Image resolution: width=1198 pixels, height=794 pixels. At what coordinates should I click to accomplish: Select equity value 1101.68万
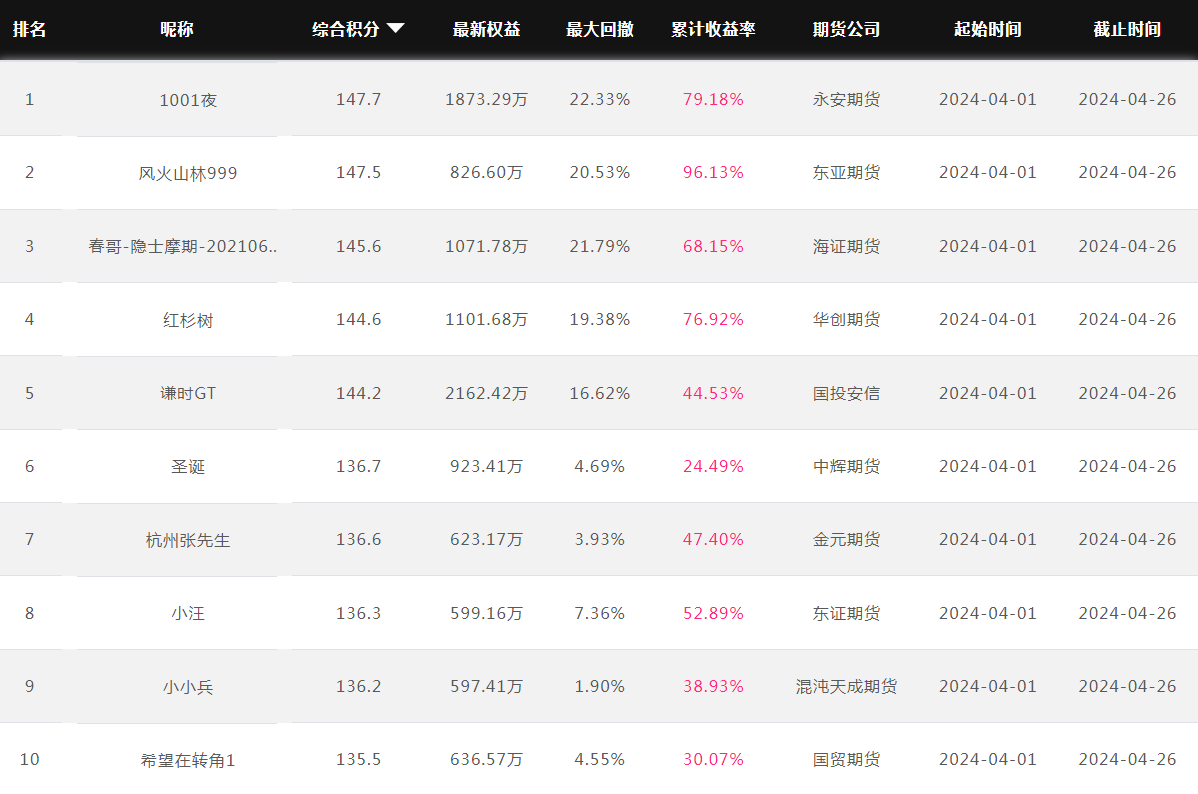point(487,319)
